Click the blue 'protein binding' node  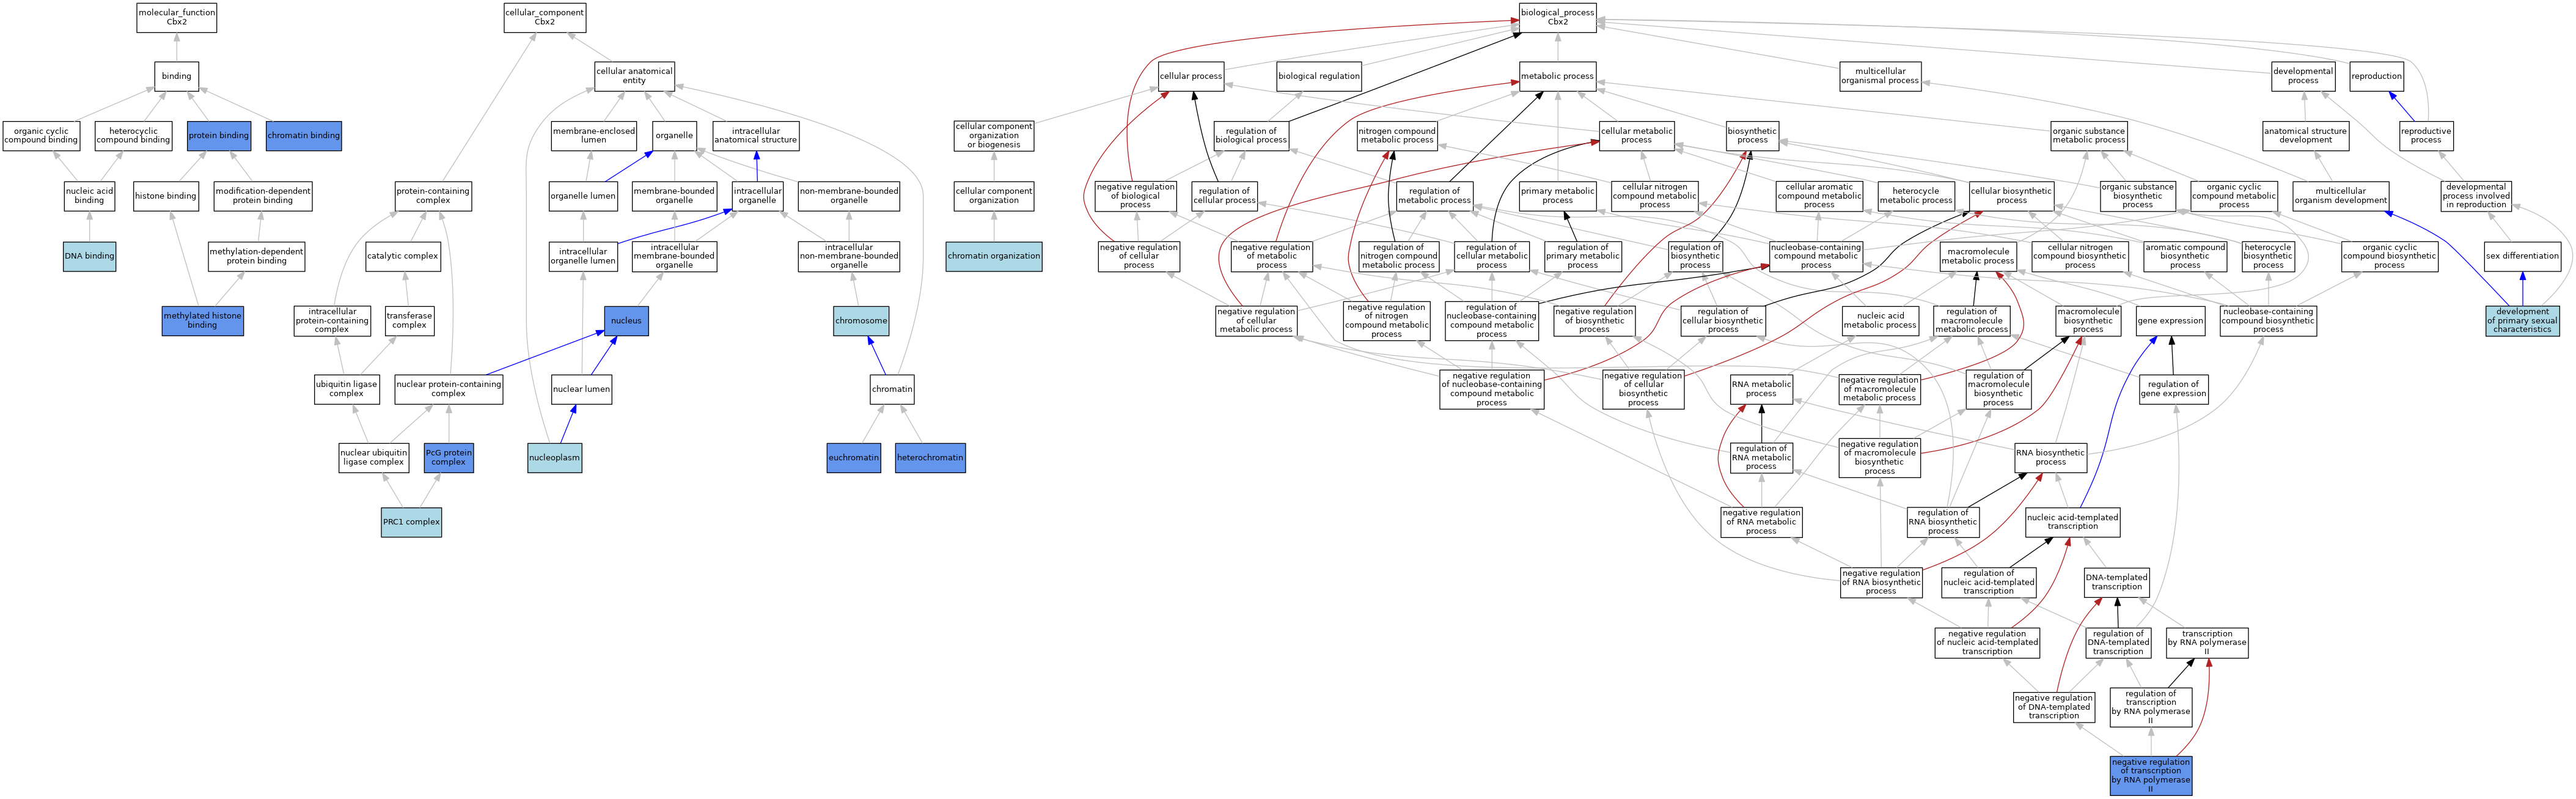pos(219,136)
